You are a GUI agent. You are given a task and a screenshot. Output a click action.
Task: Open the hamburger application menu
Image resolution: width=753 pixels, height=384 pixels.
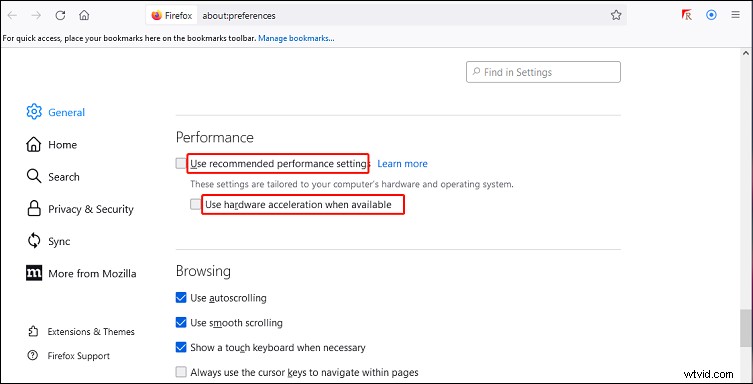(x=735, y=15)
